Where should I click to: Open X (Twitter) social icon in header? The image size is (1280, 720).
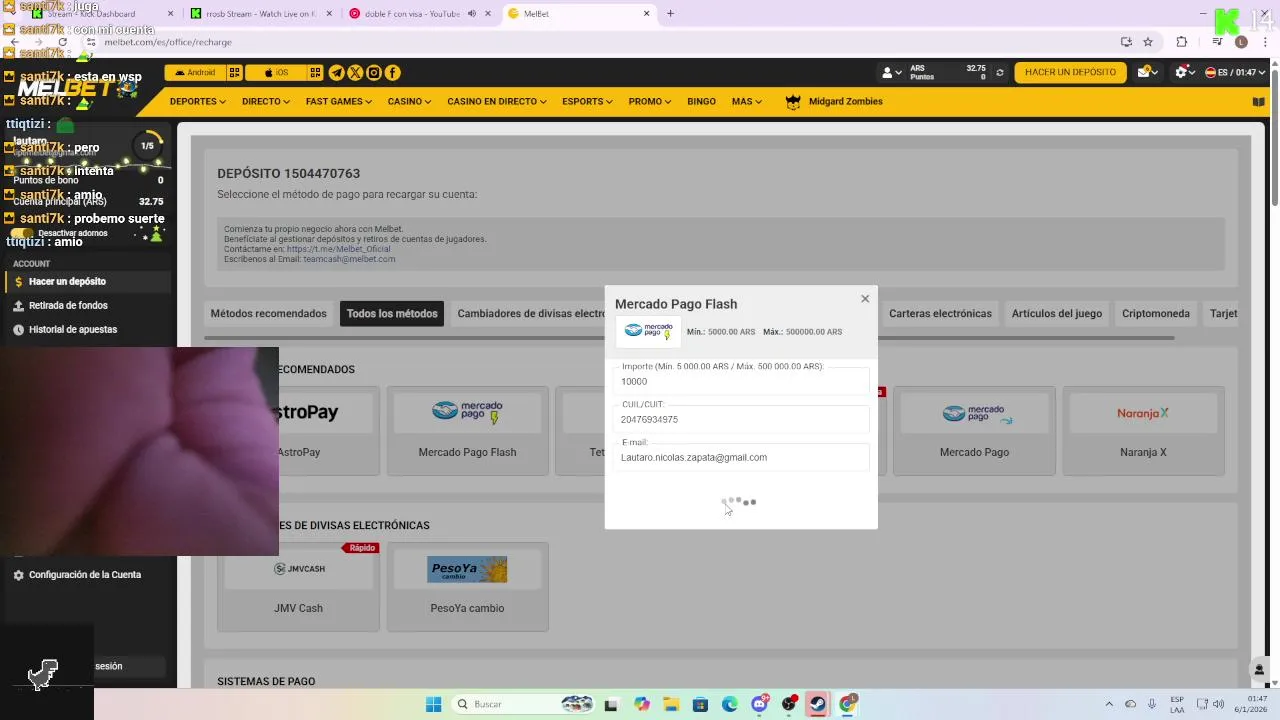click(x=355, y=73)
